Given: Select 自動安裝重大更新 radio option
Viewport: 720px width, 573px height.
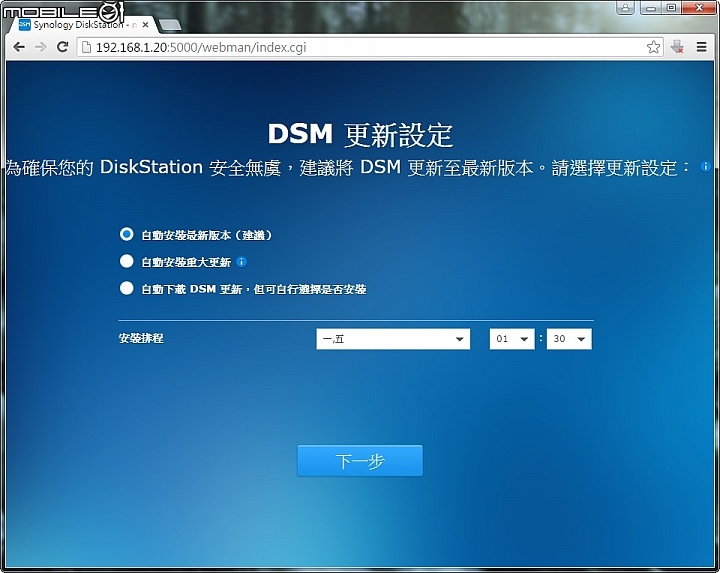Looking at the screenshot, I should click(127, 262).
